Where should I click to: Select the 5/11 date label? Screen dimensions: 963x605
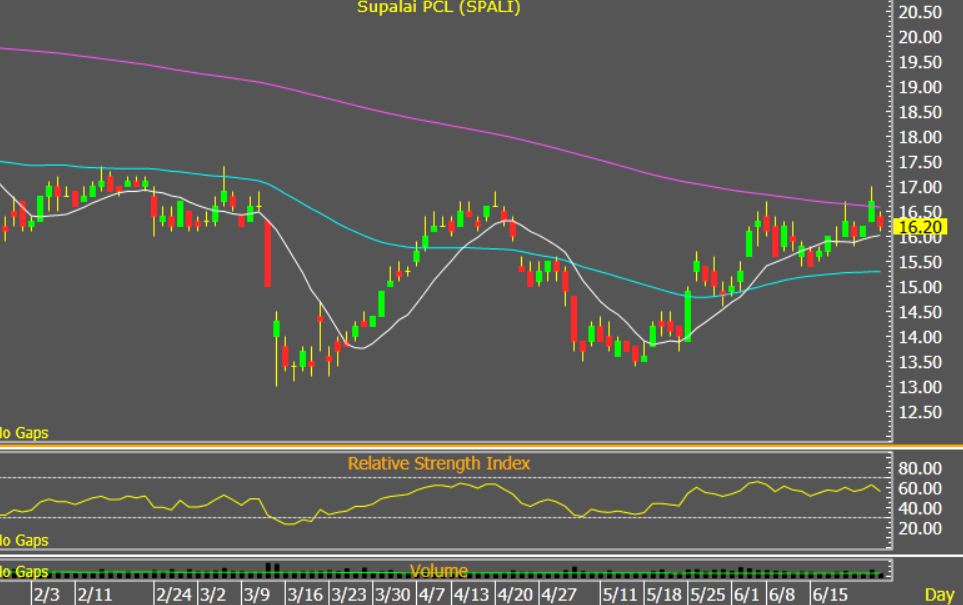point(620,595)
